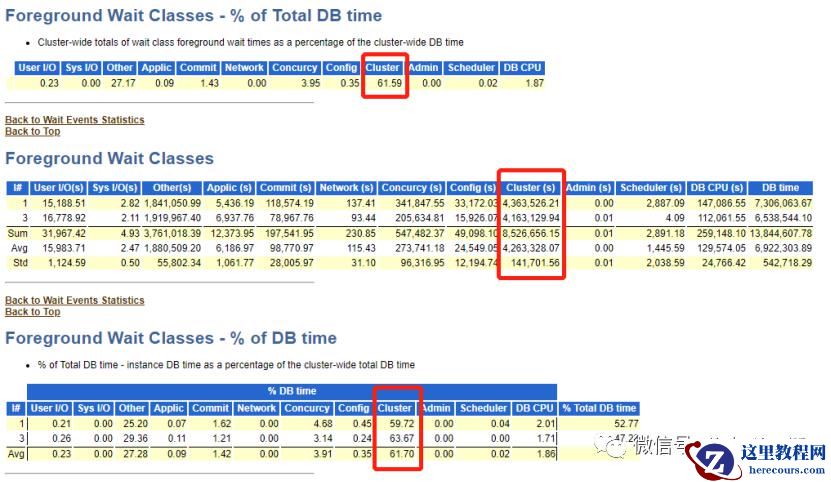The height and width of the screenshot is (482, 831).
Task: Select the Foreground Wait Classes heading
Action: click(109, 158)
